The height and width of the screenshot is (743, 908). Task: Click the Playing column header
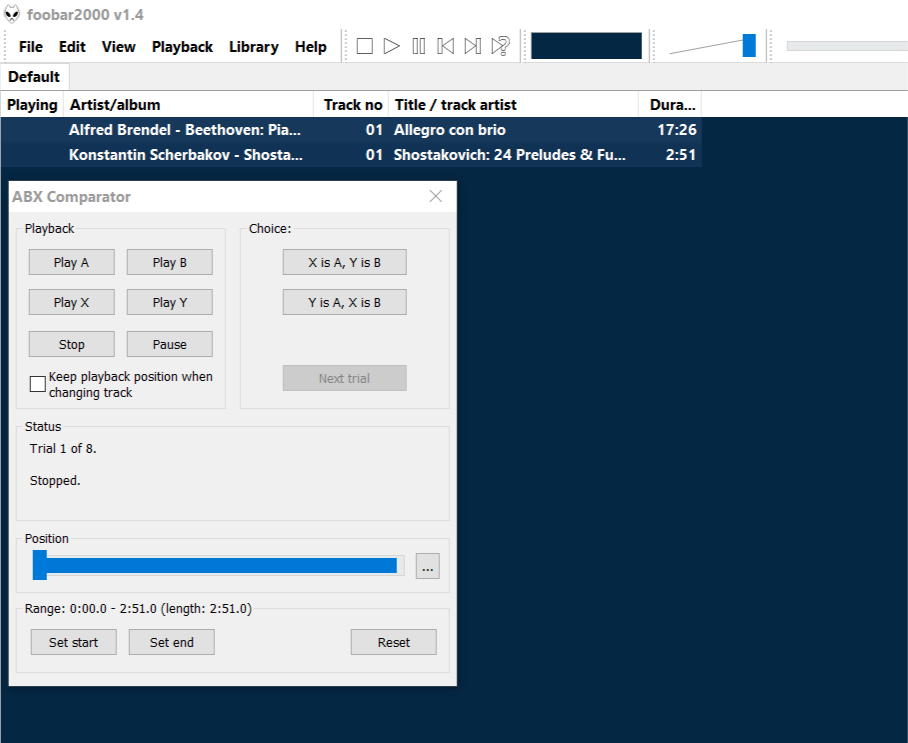[32, 105]
